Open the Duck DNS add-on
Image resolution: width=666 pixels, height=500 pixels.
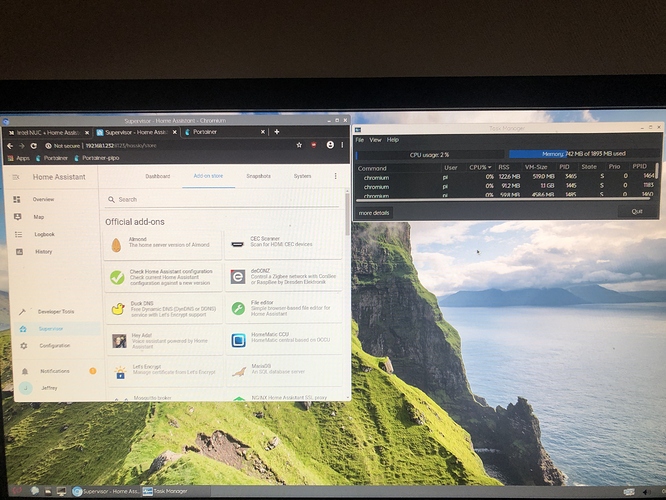pyautogui.click(x=164, y=309)
